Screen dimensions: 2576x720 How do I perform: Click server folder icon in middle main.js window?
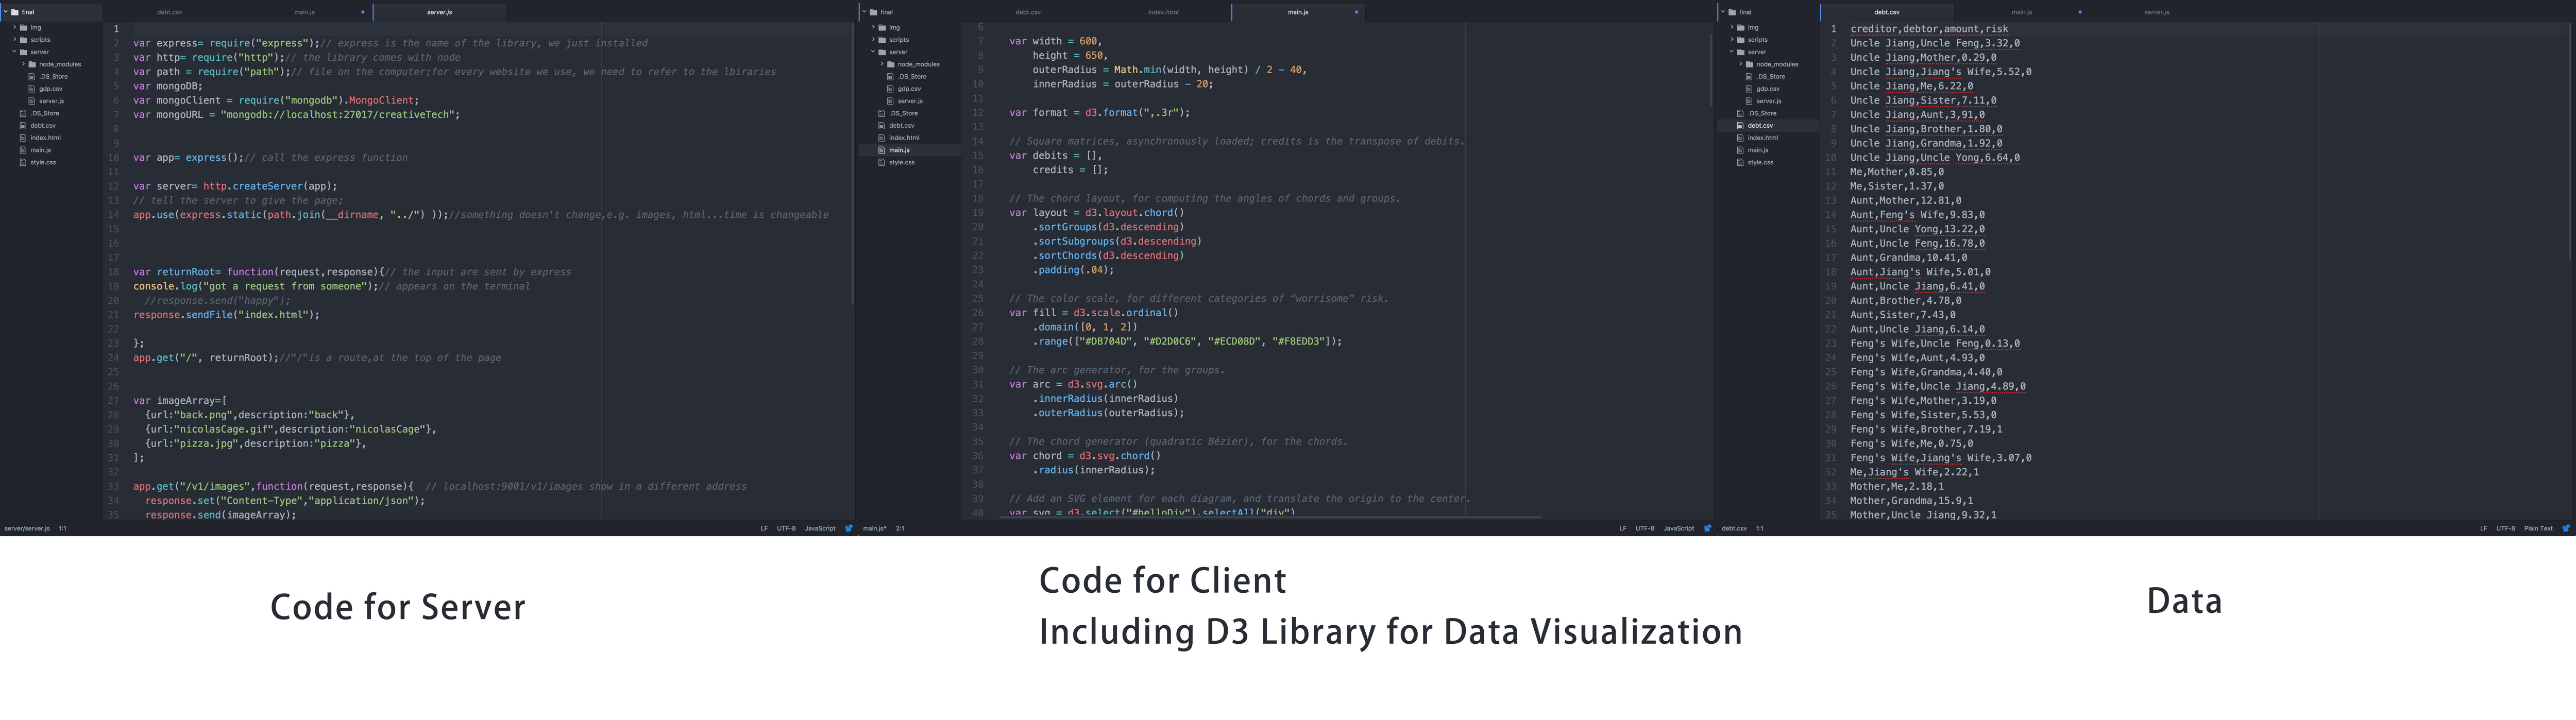883,52
